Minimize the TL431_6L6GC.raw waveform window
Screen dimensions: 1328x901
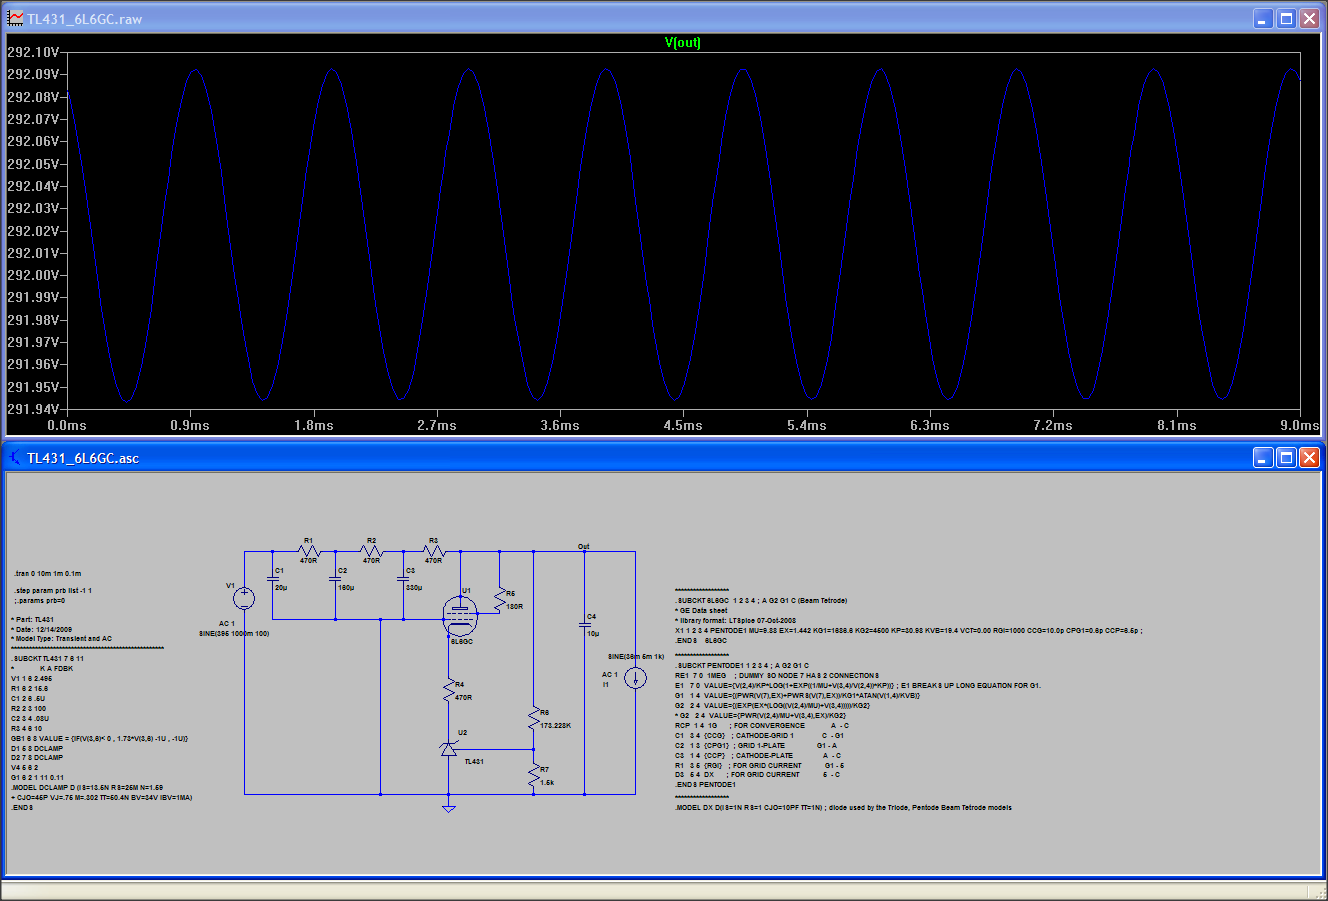[x=1263, y=19]
